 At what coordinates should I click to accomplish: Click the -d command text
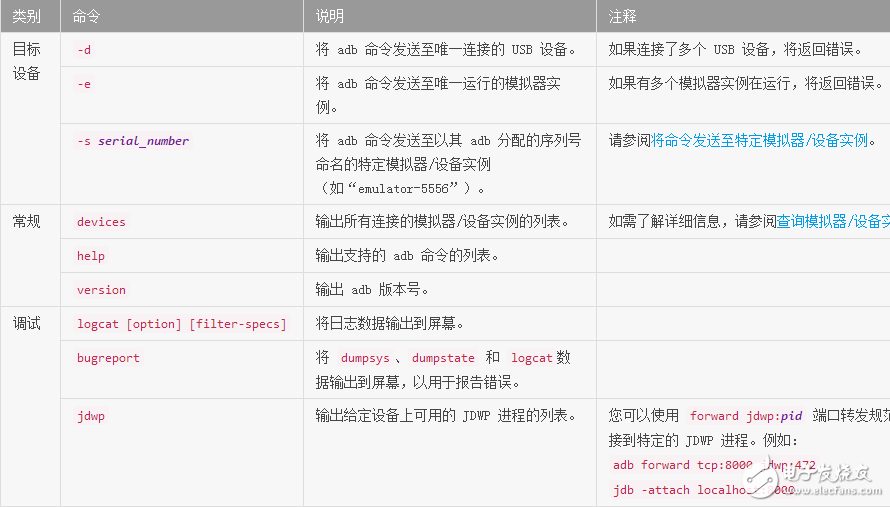coord(84,49)
